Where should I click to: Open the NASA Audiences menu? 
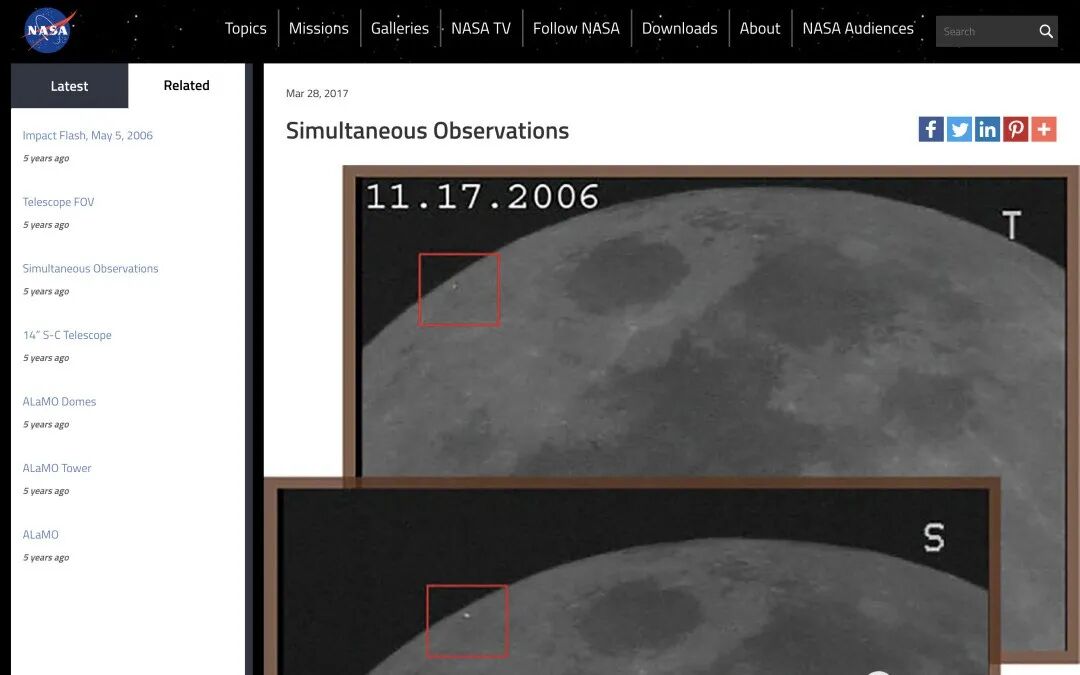pyautogui.click(x=858, y=28)
